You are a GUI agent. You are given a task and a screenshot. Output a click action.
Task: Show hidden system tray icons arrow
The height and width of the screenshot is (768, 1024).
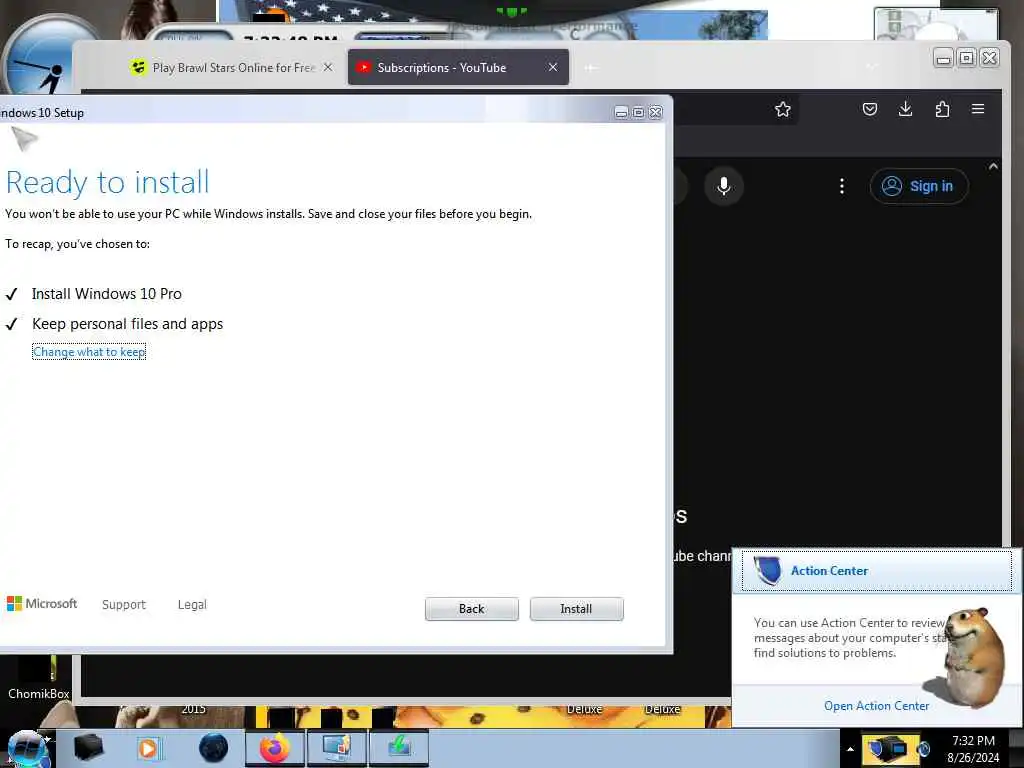850,749
